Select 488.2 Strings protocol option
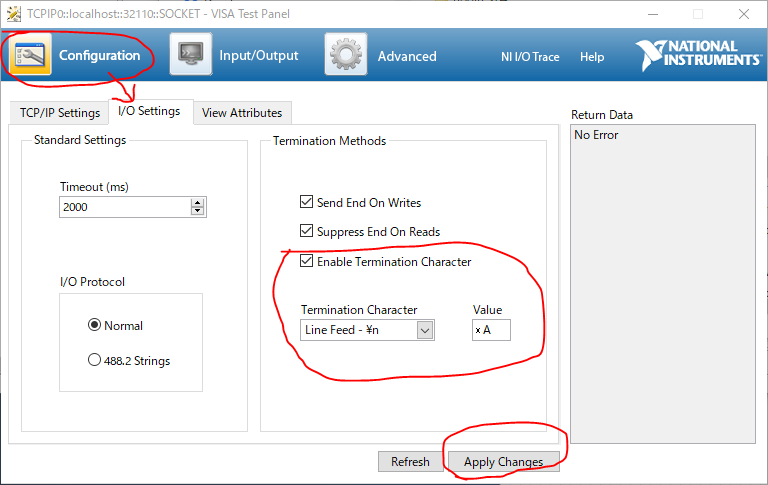 94,360
